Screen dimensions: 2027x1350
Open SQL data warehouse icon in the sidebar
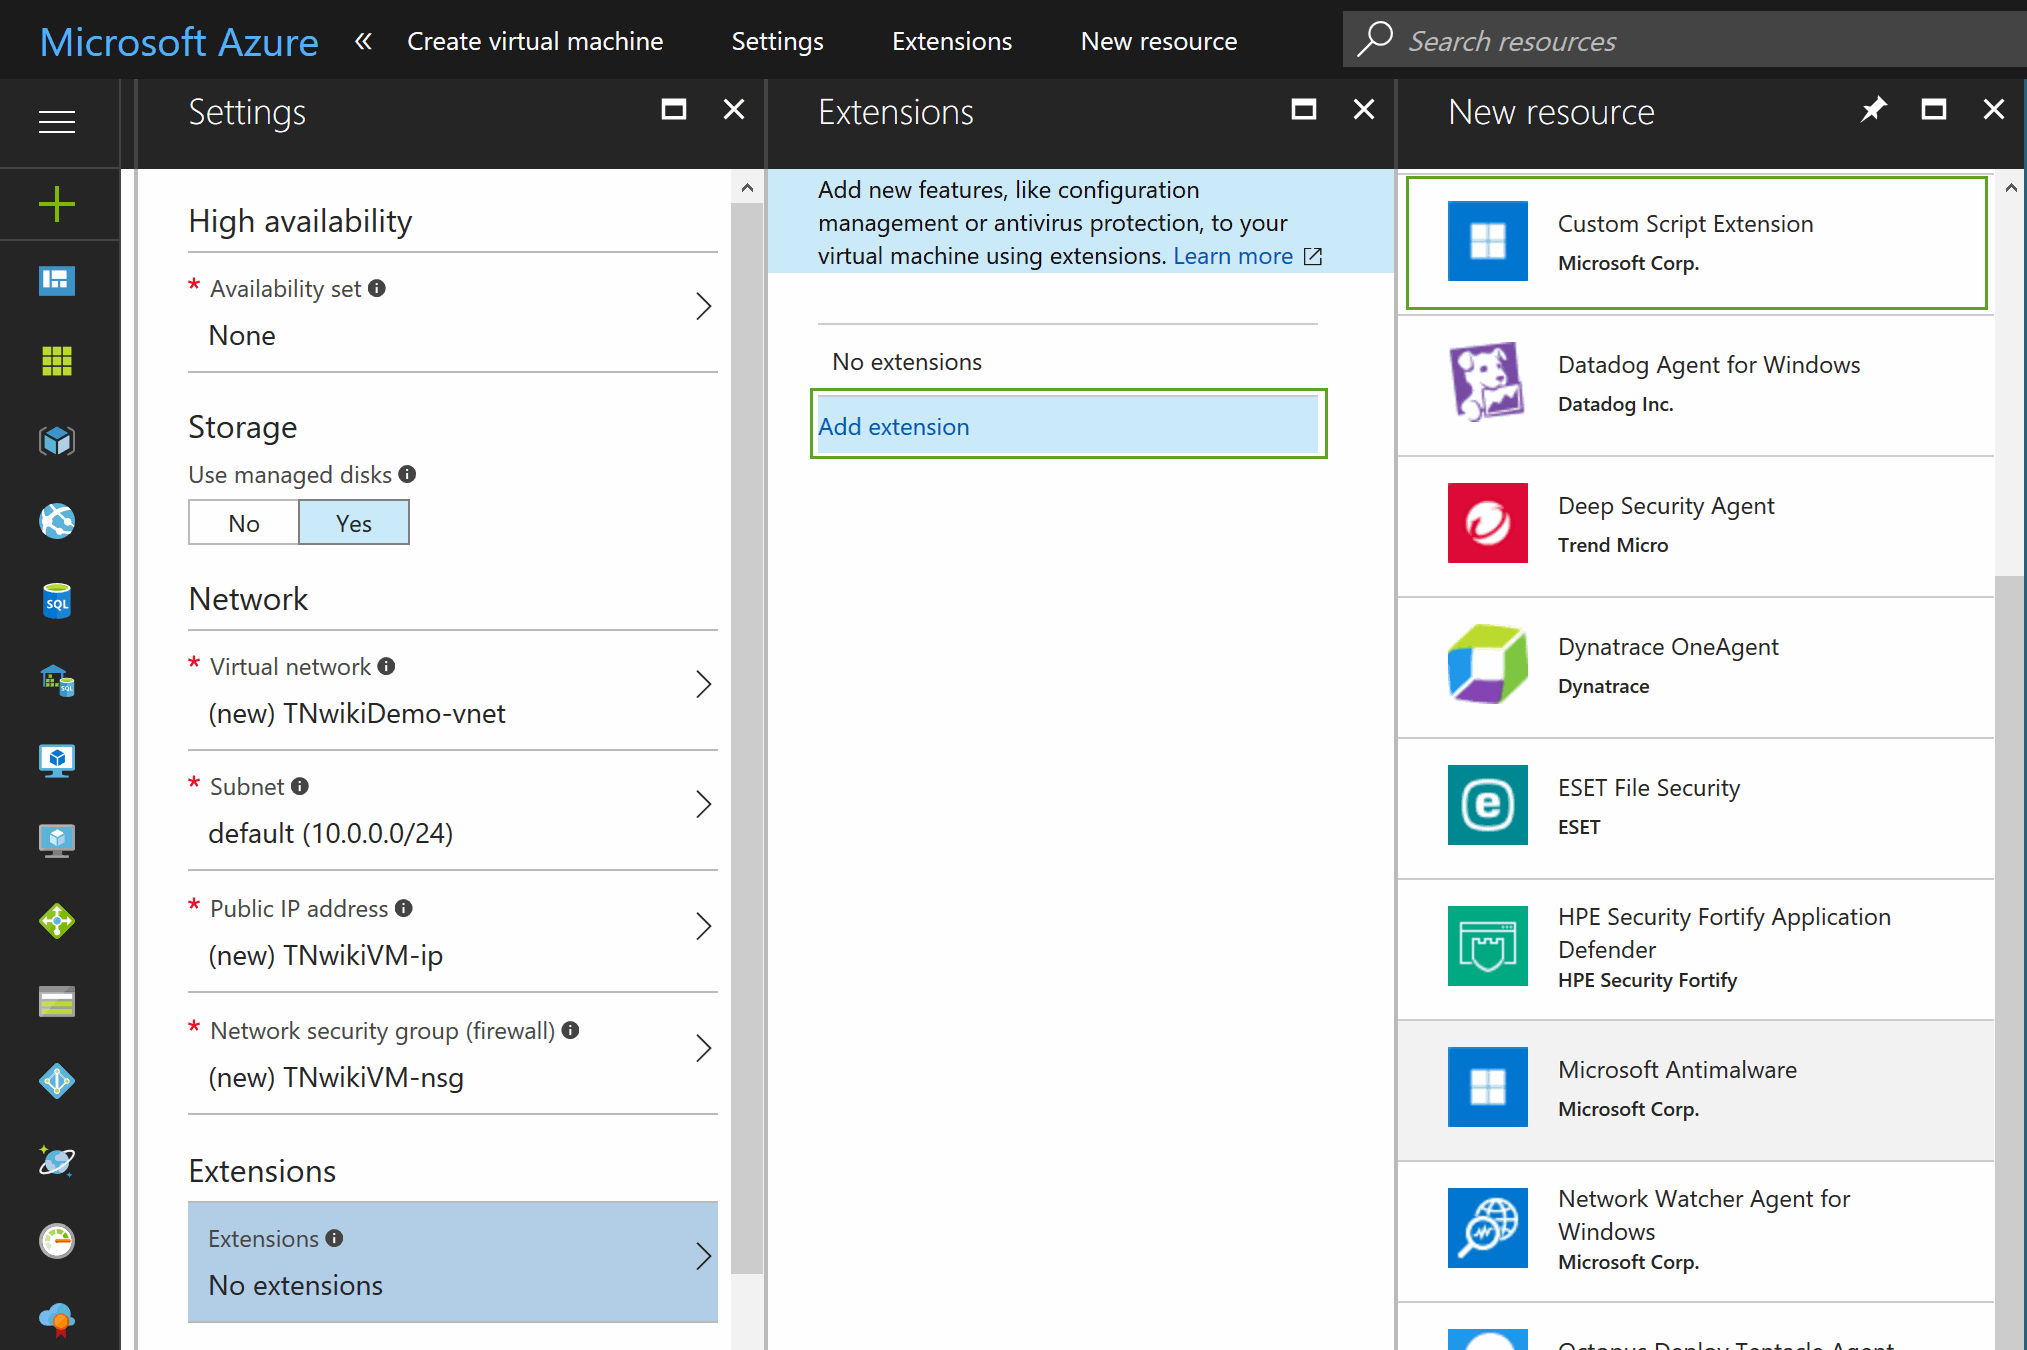click(x=57, y=680)
